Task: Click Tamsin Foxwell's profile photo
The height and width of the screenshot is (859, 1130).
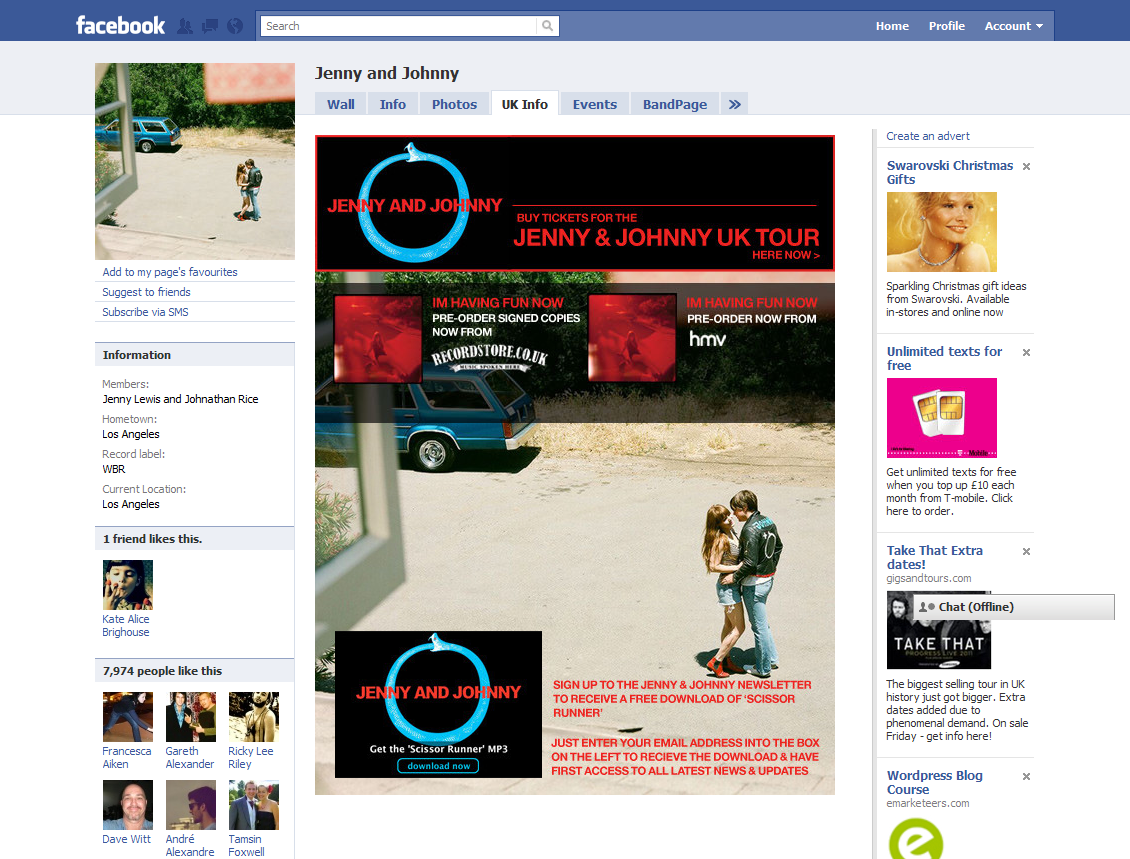Action: [254, 805]
